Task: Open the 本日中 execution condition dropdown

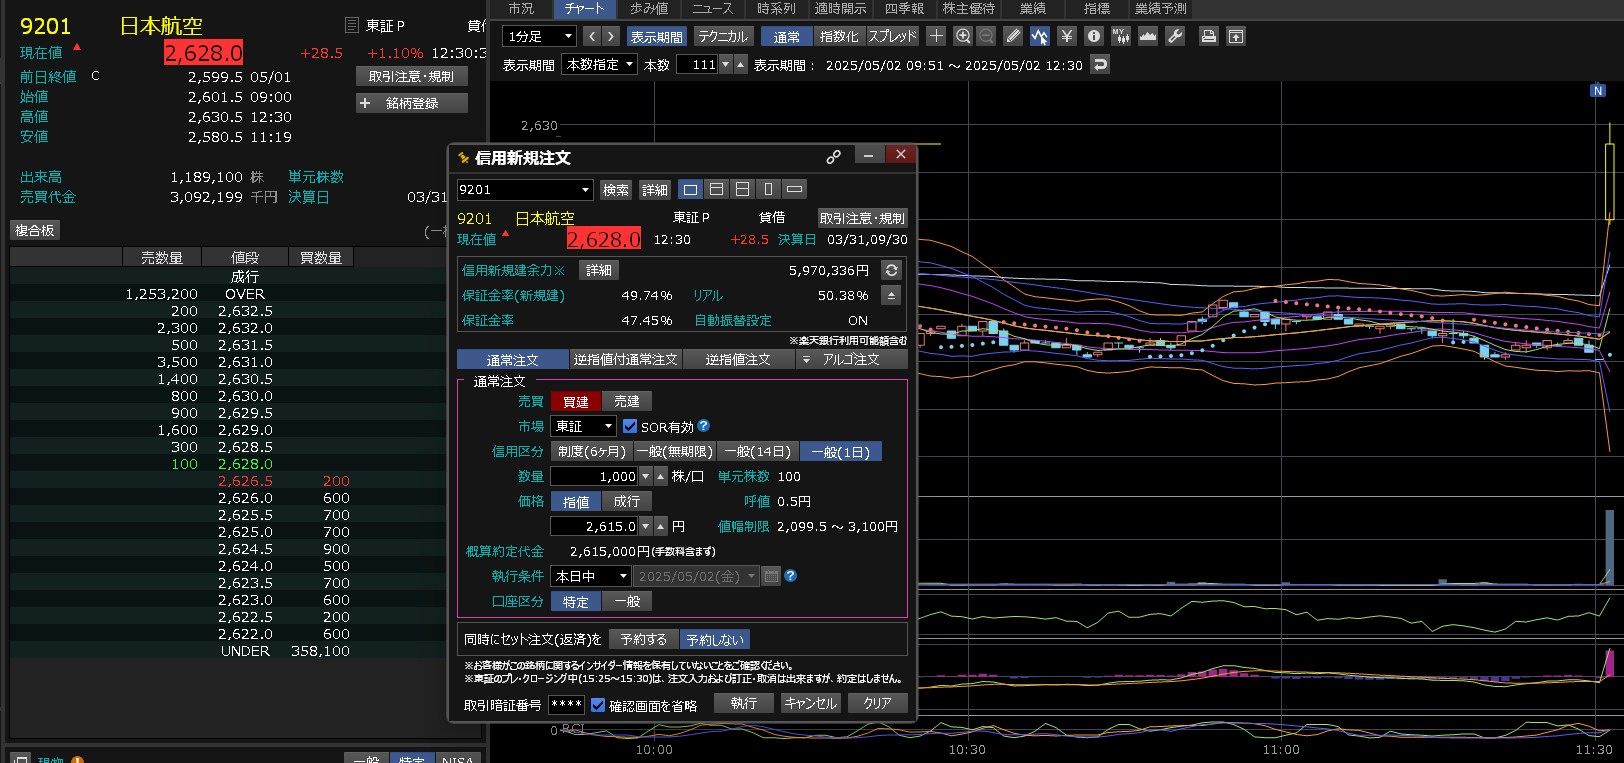Action: click(x=591, y=576)
